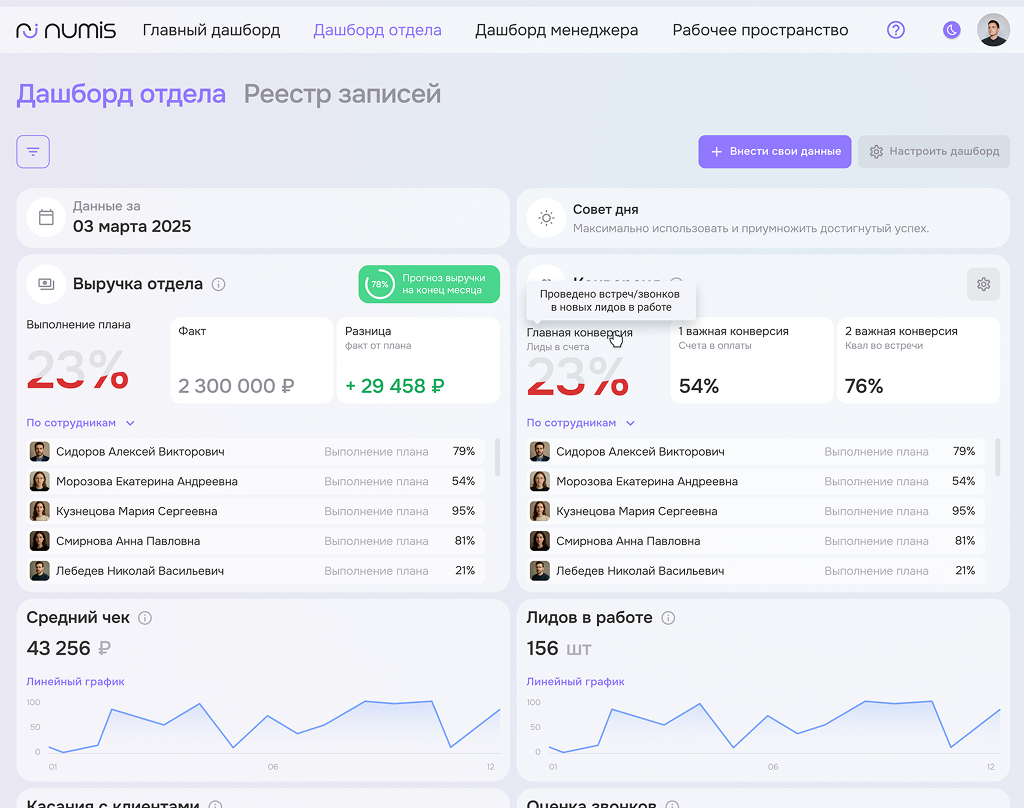Viewport: 1024px width, 808px height.
Task: Open the Реестр записей tab
Action: (x=342, y=94)
